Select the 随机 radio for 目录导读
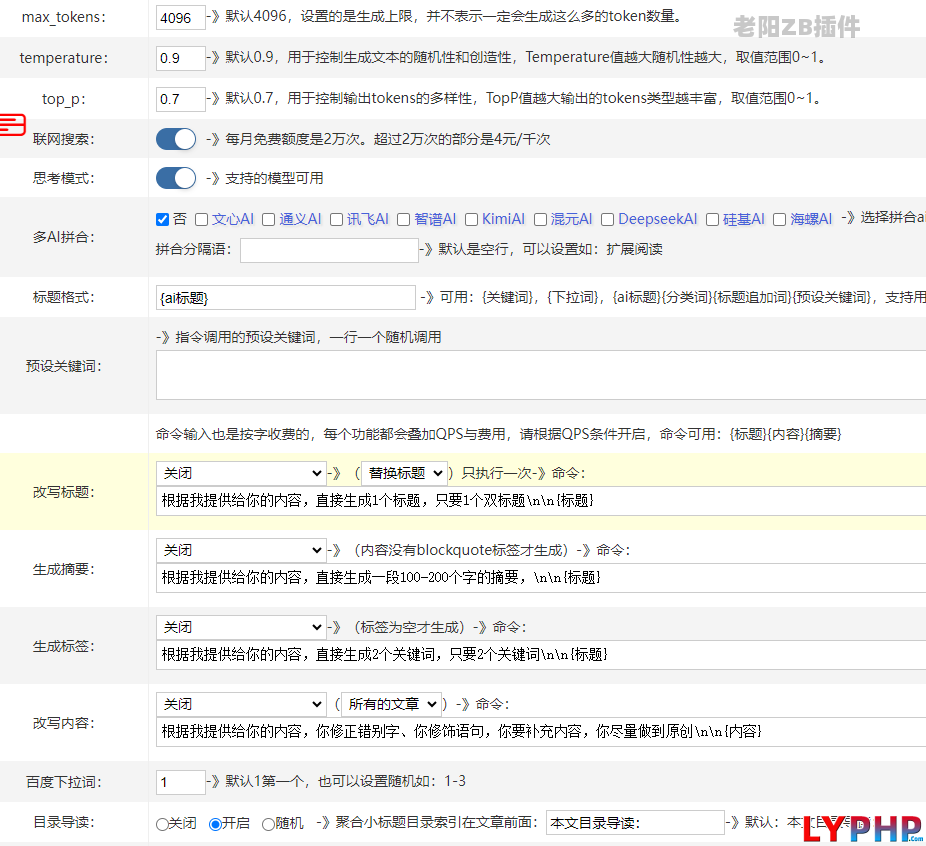 (268, 824)
